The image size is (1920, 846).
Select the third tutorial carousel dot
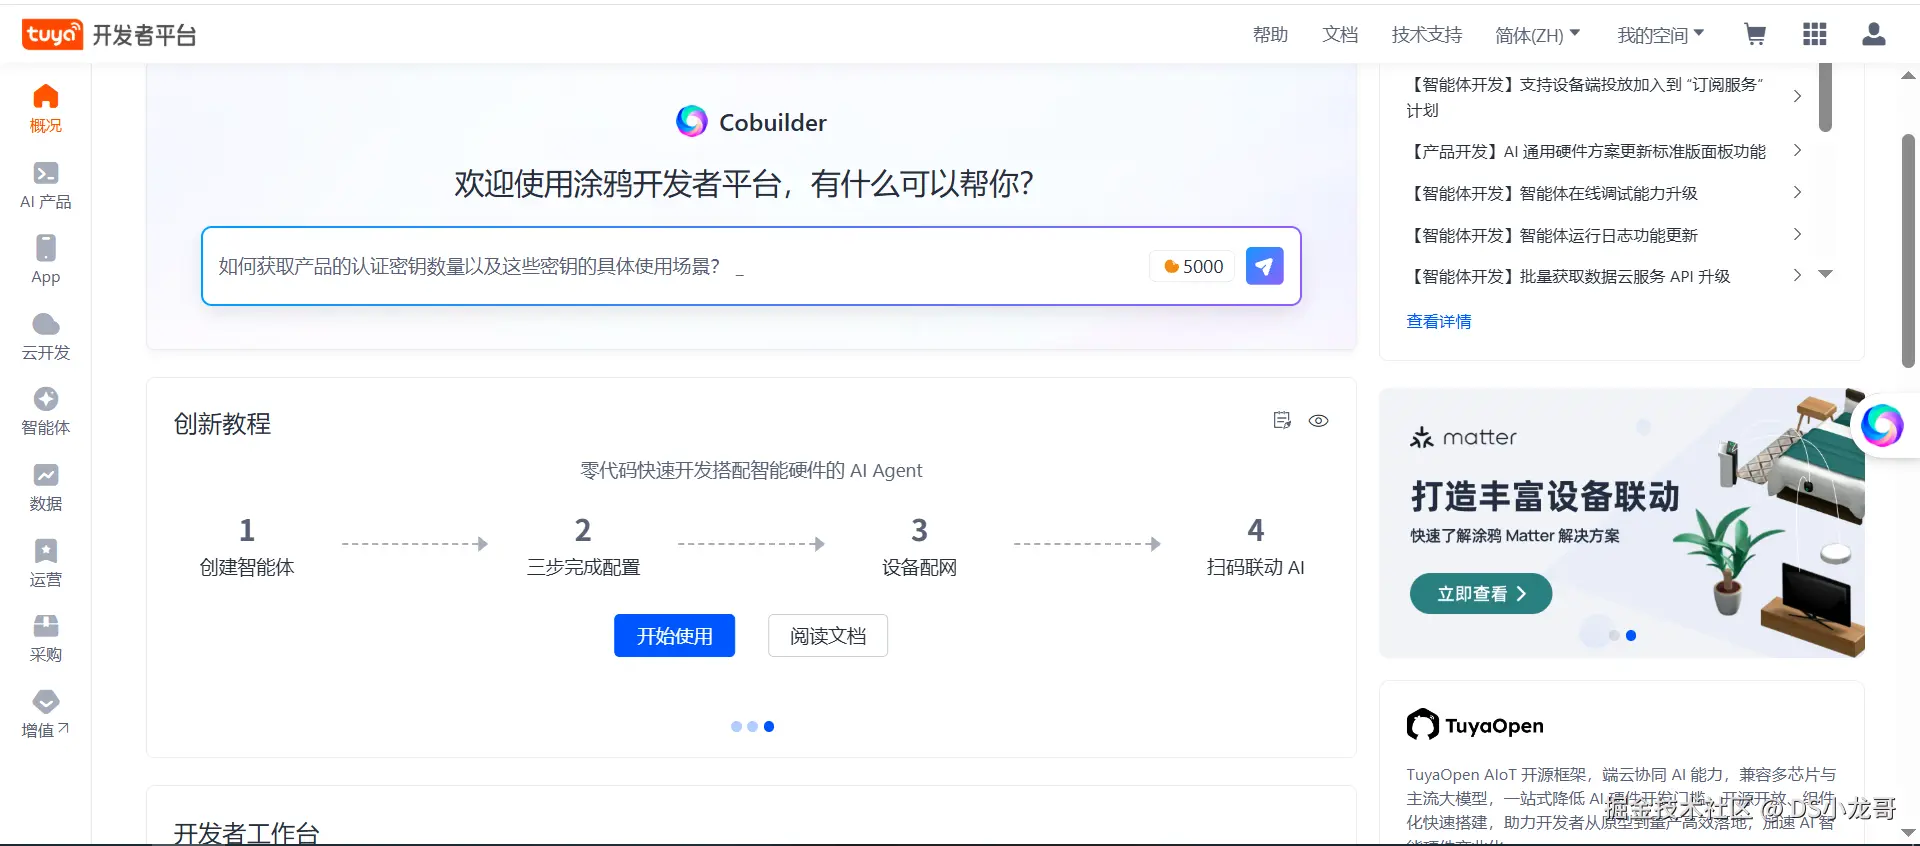pos(769,727)
